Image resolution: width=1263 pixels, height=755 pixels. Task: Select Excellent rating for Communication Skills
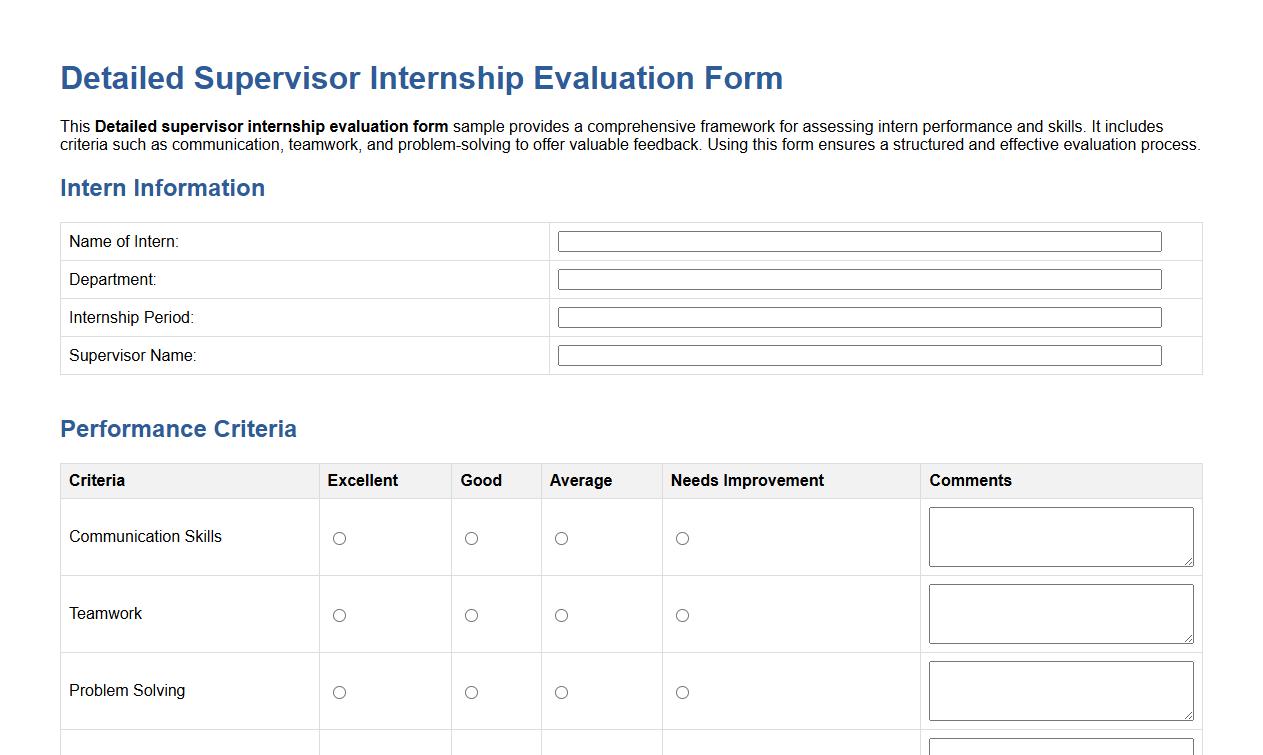(x=339, y=538)
